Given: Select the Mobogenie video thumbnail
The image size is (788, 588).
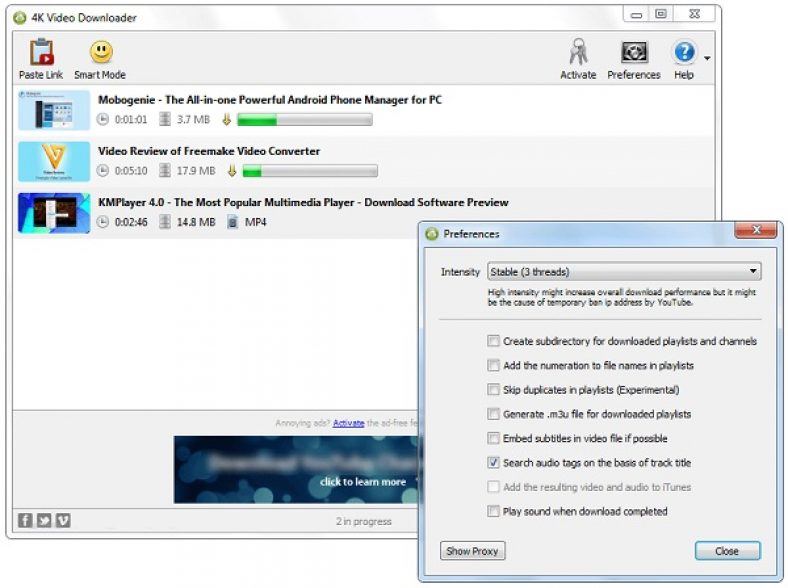Looking at the screenshot, I should (x=54, y=110).
